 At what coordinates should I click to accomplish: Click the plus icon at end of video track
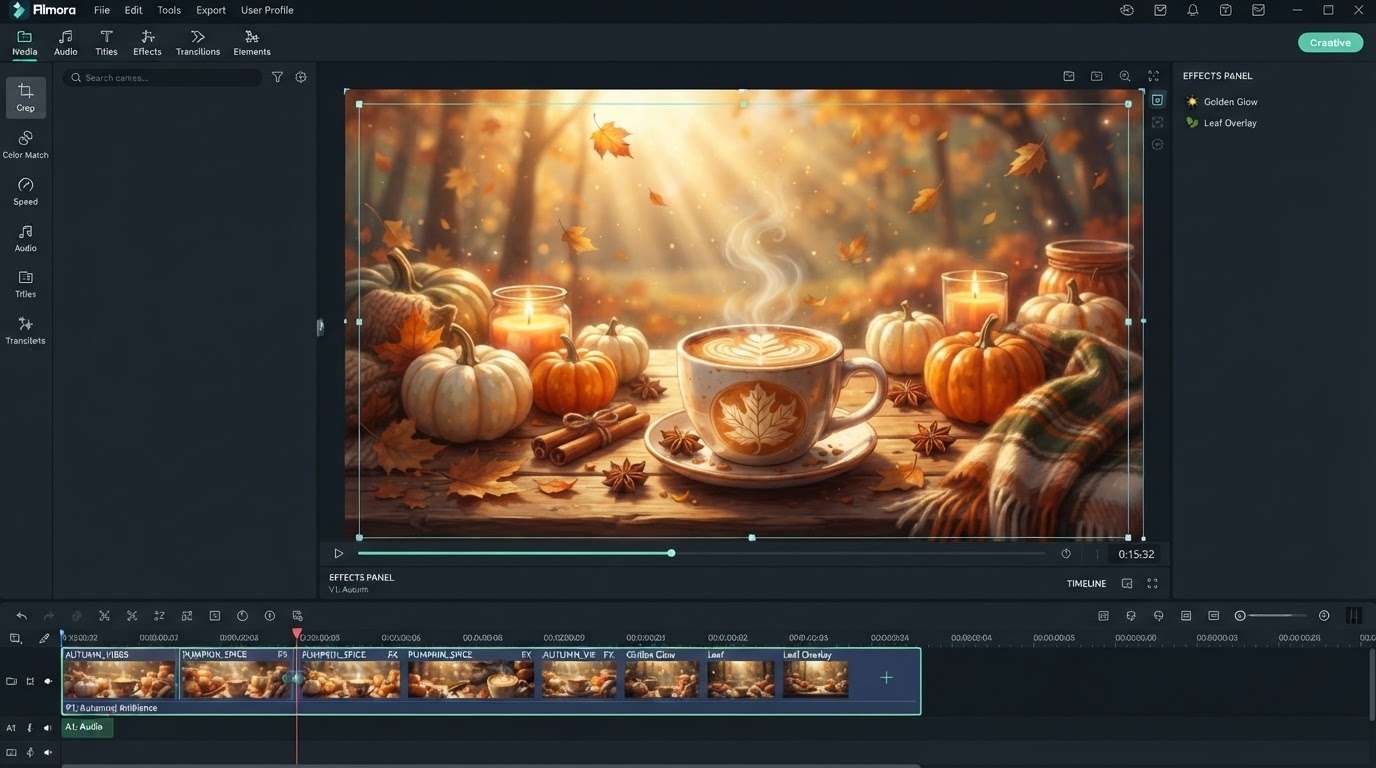(x=886, y=678)
